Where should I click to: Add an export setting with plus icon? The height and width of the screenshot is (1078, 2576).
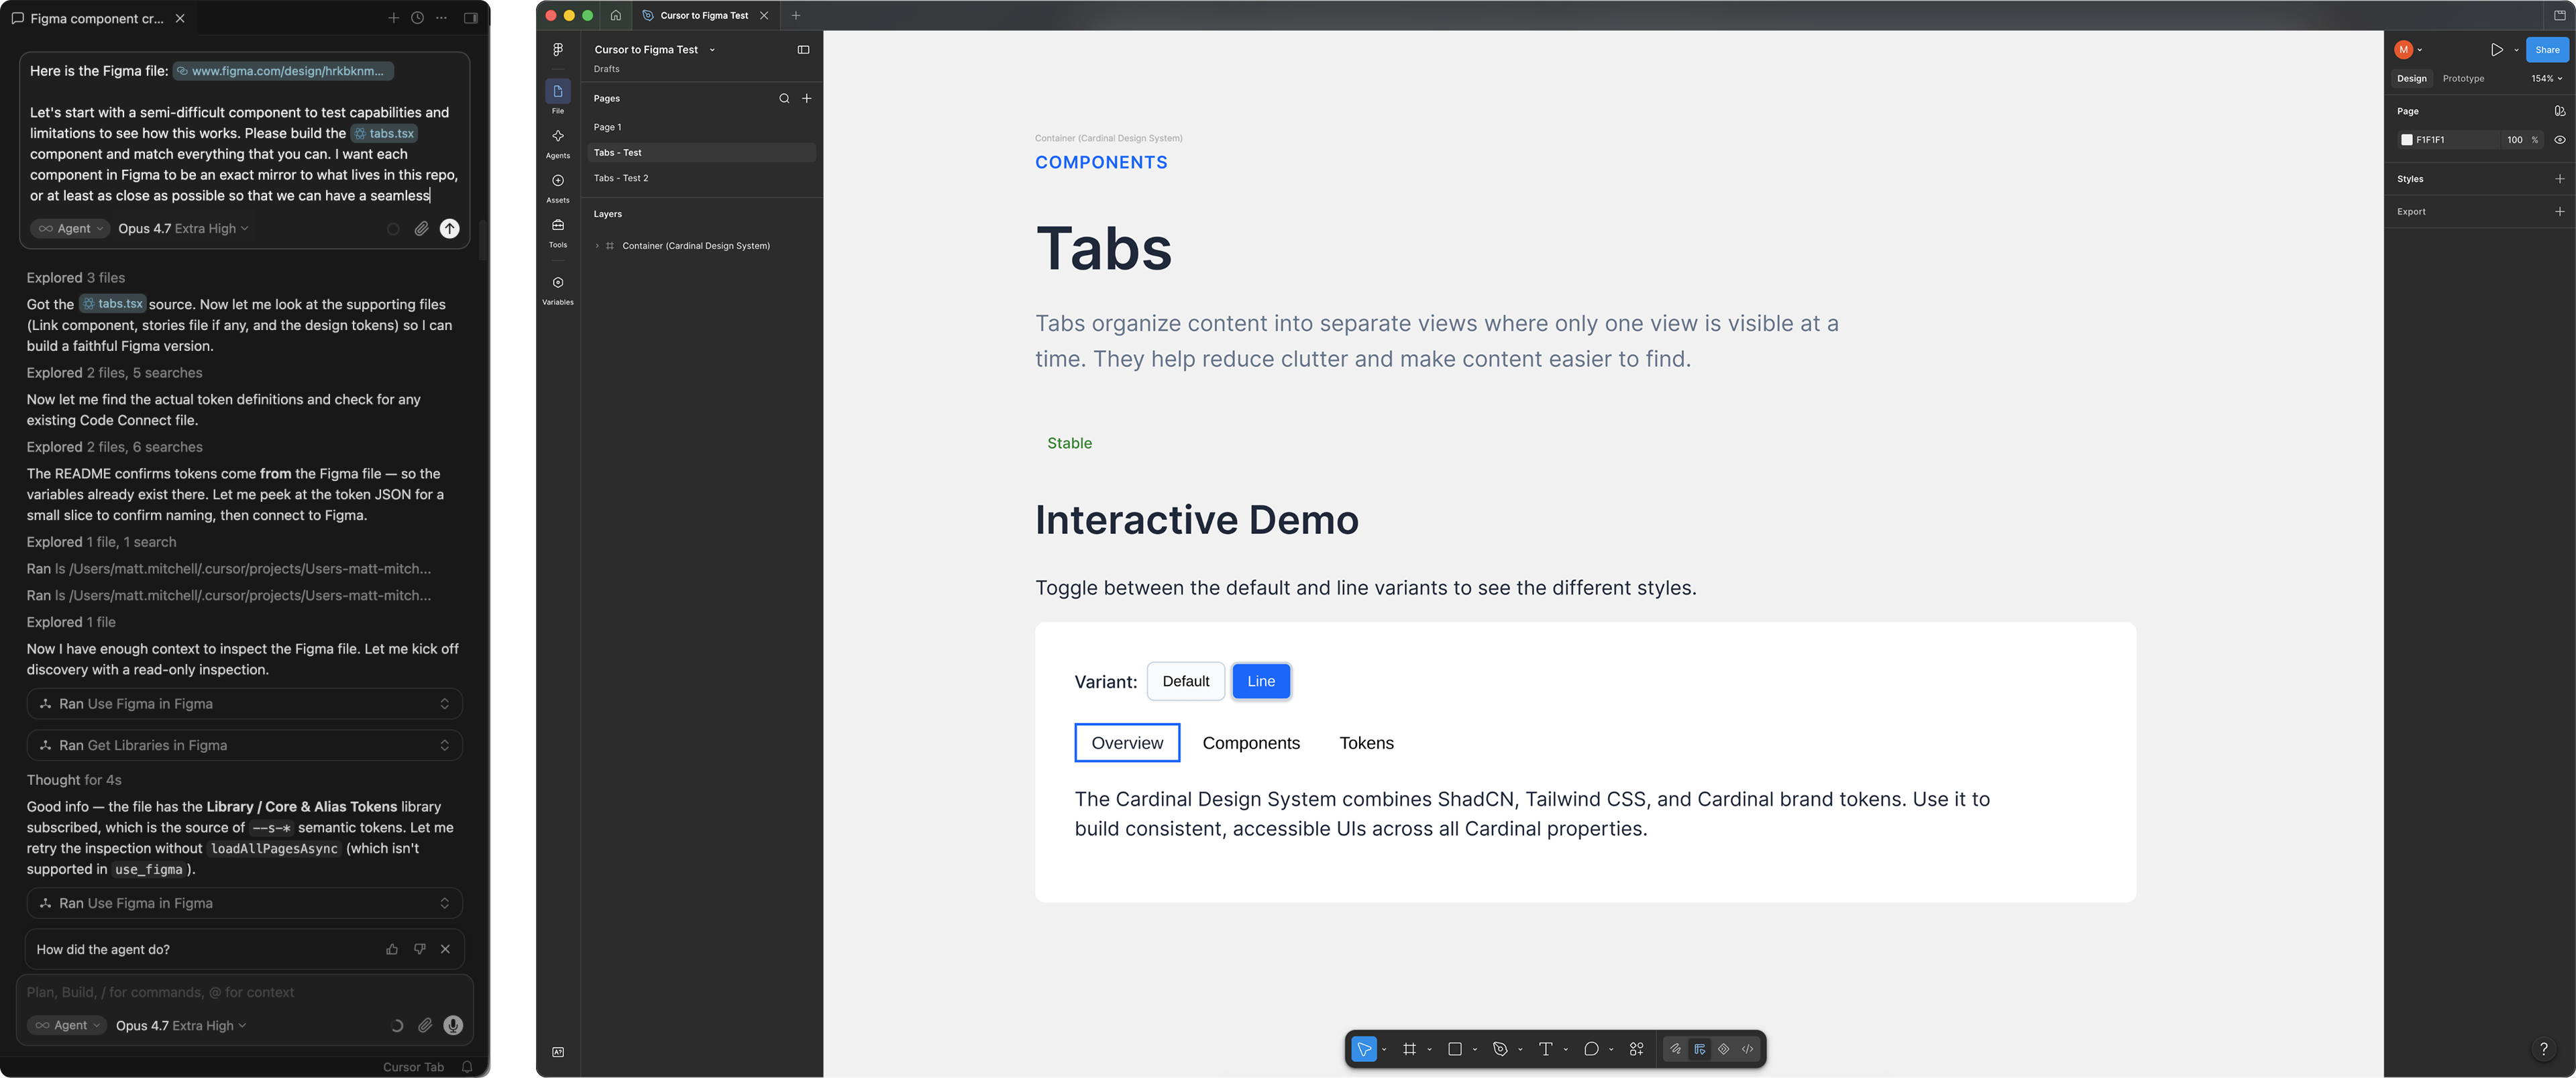[2559, 211]
